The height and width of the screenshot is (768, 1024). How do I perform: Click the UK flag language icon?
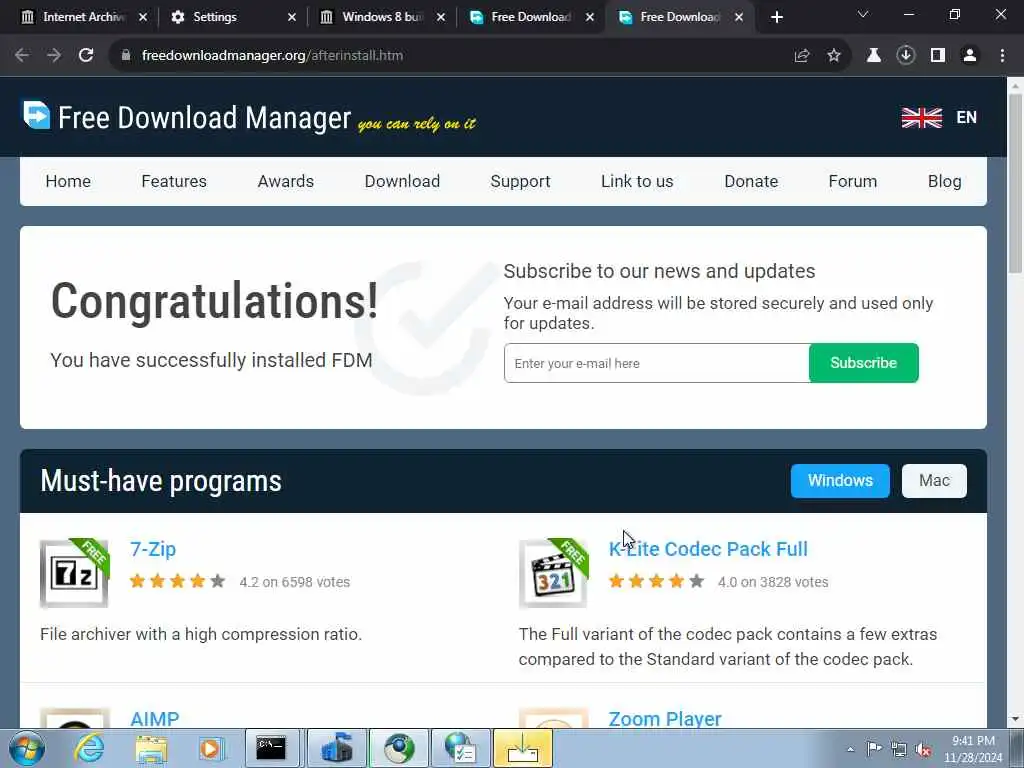click(x=921, y=118)
